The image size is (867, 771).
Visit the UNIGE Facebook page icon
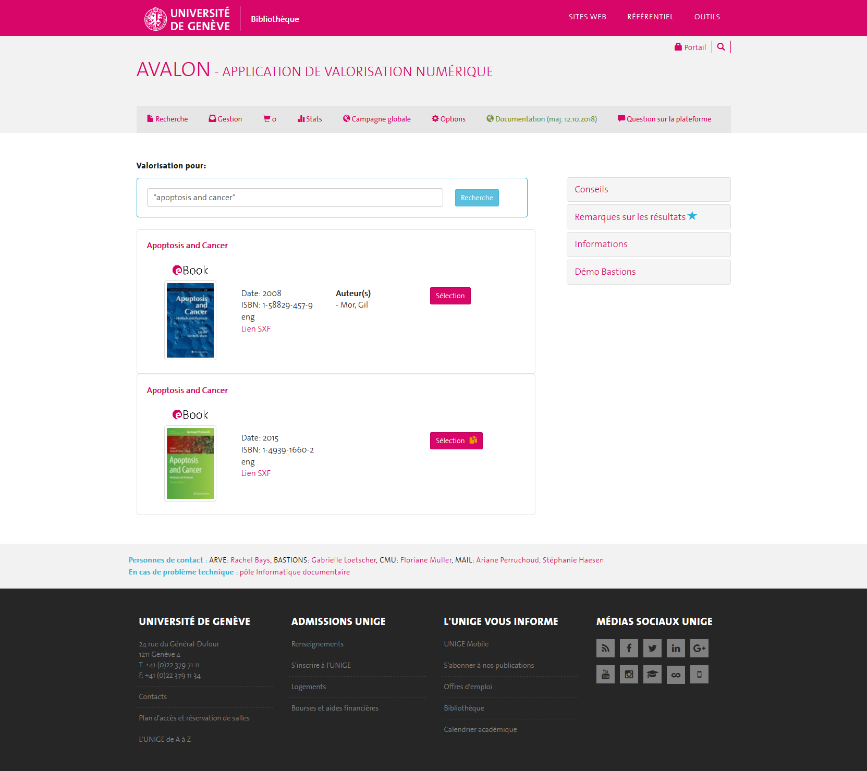(x=629, y=648)
